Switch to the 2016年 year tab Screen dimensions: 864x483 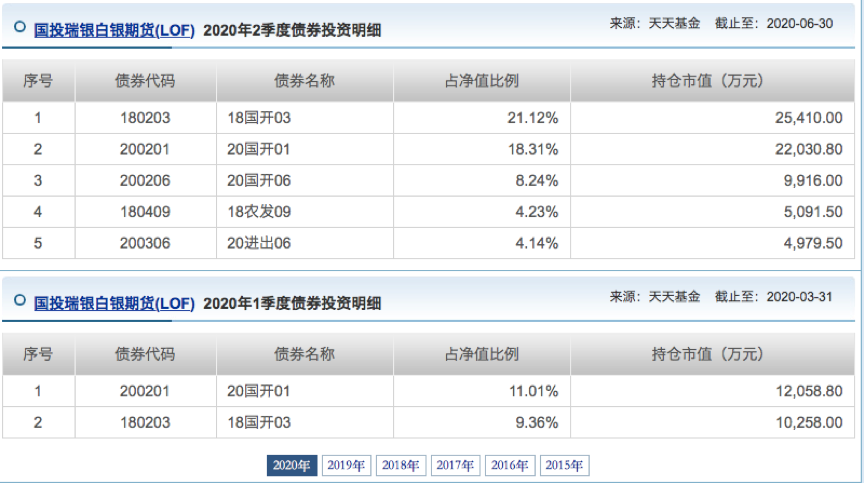pos(510,465)
